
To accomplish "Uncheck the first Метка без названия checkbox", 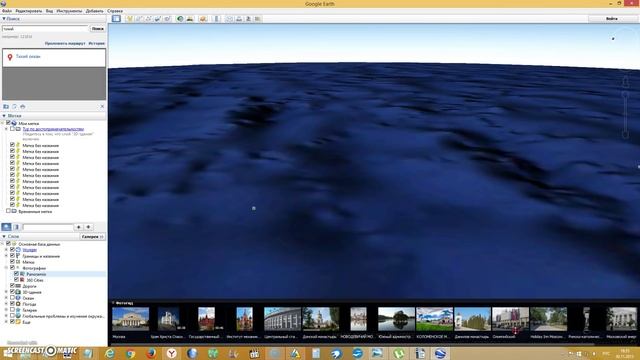I will pyautogui.click(x=12, y=145).
